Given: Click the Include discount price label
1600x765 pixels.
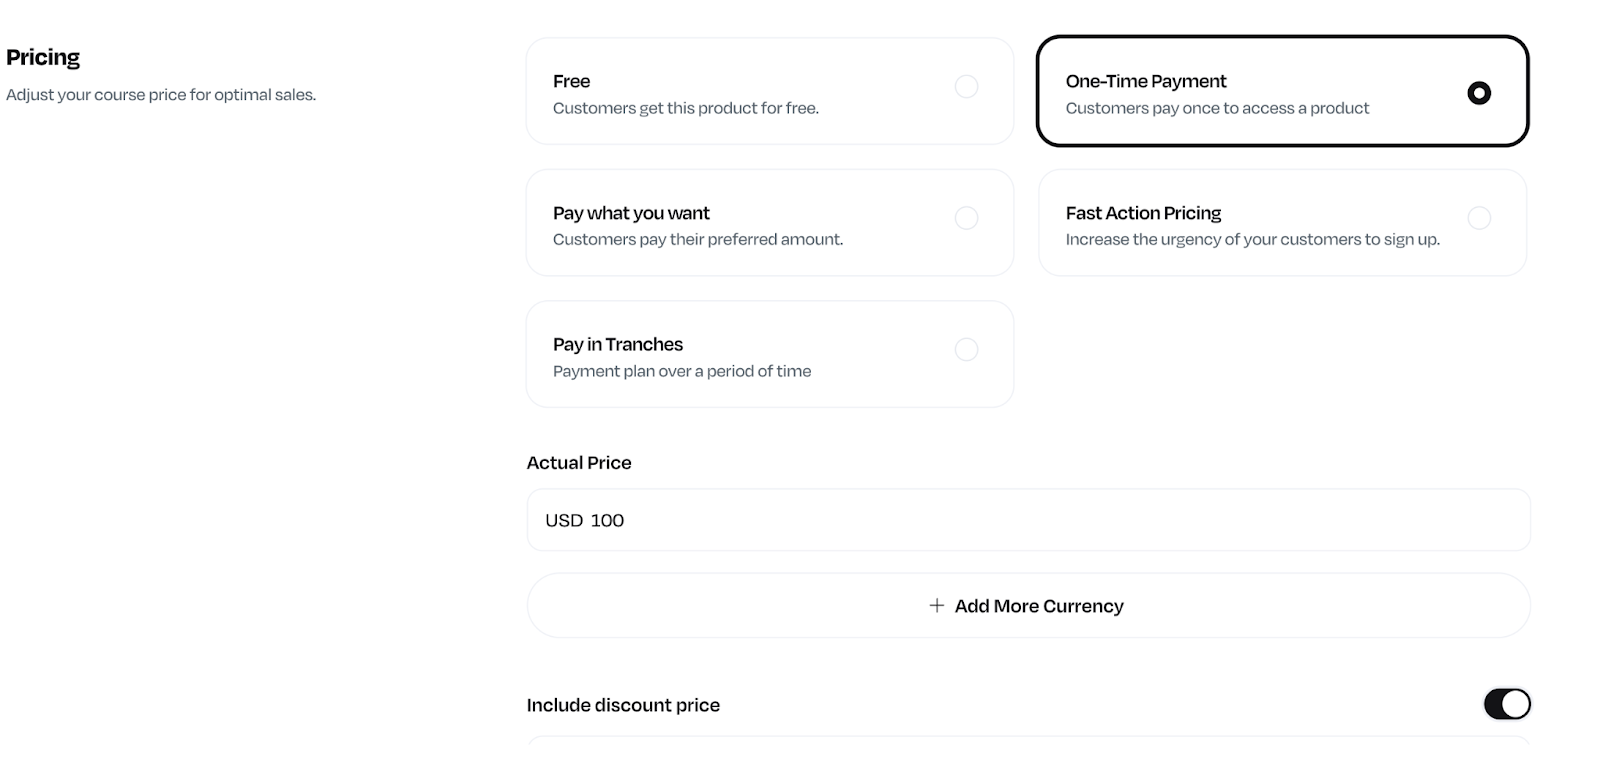Looking at the screenshot, I should point(623,703).
